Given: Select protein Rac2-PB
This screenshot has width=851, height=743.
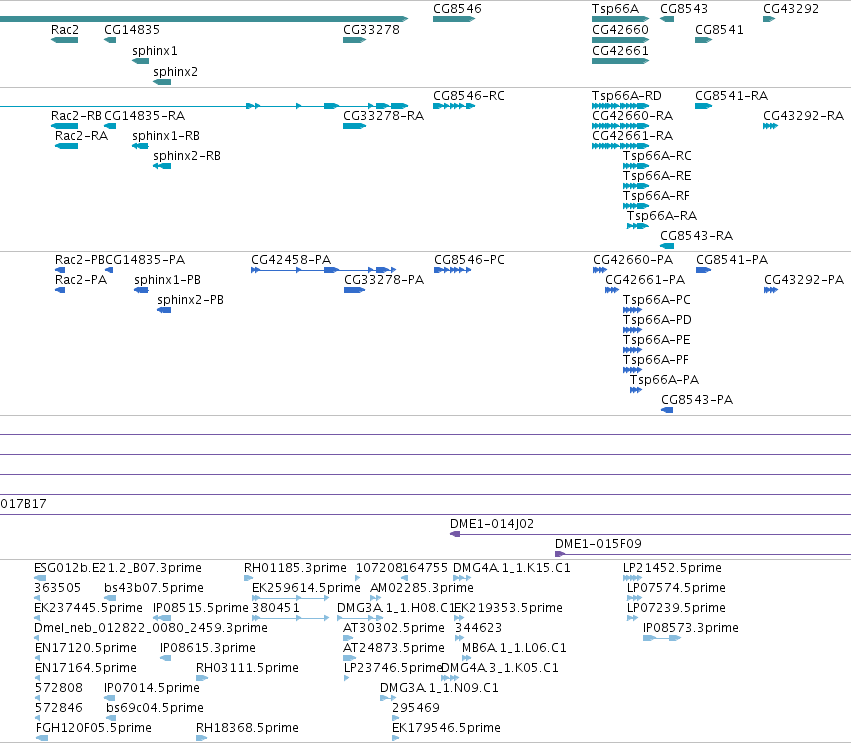Looking at the screenshot, I should click(60, 270).
